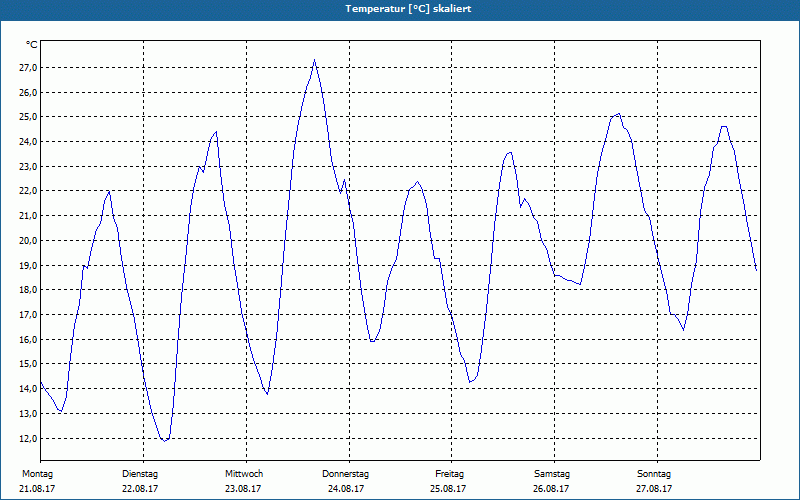Click the week's highest temperature peak above 27,0
800x500 pixels.
(x=314, y=61)
